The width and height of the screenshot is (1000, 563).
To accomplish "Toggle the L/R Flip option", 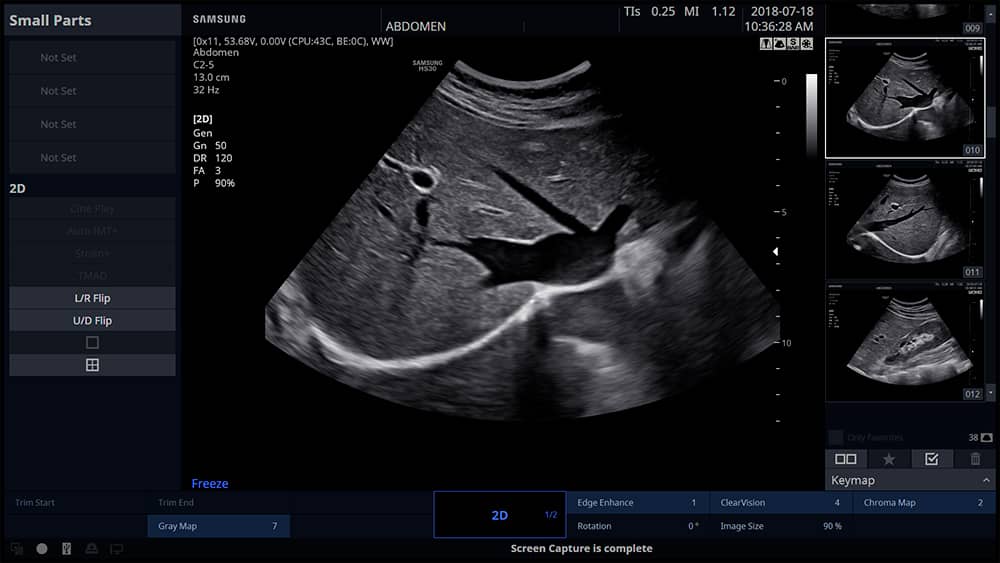I will pos(92,298).
